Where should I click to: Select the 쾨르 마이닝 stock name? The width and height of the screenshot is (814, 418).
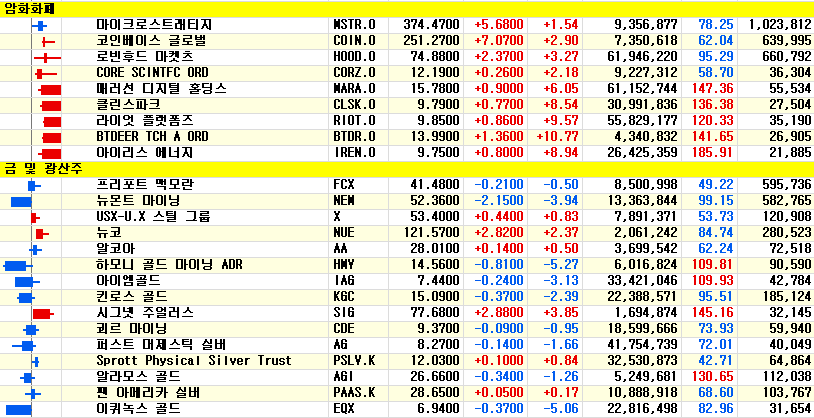[132, 329]
